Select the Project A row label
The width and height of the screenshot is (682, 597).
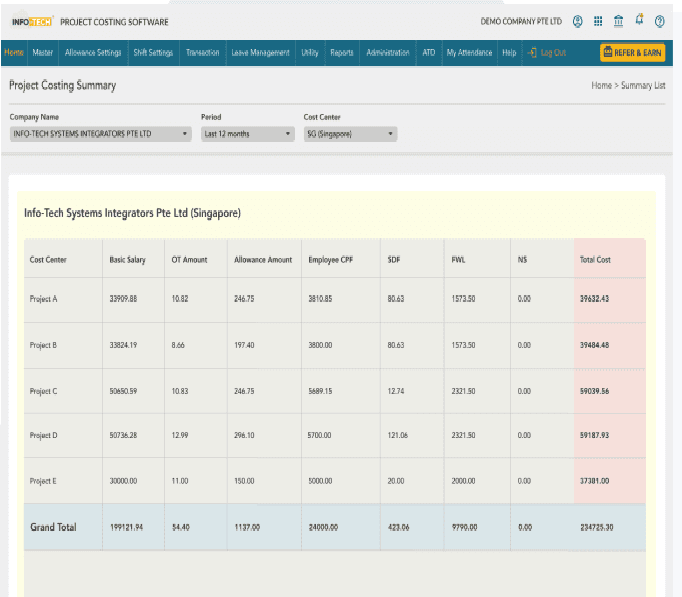(43, 299)
